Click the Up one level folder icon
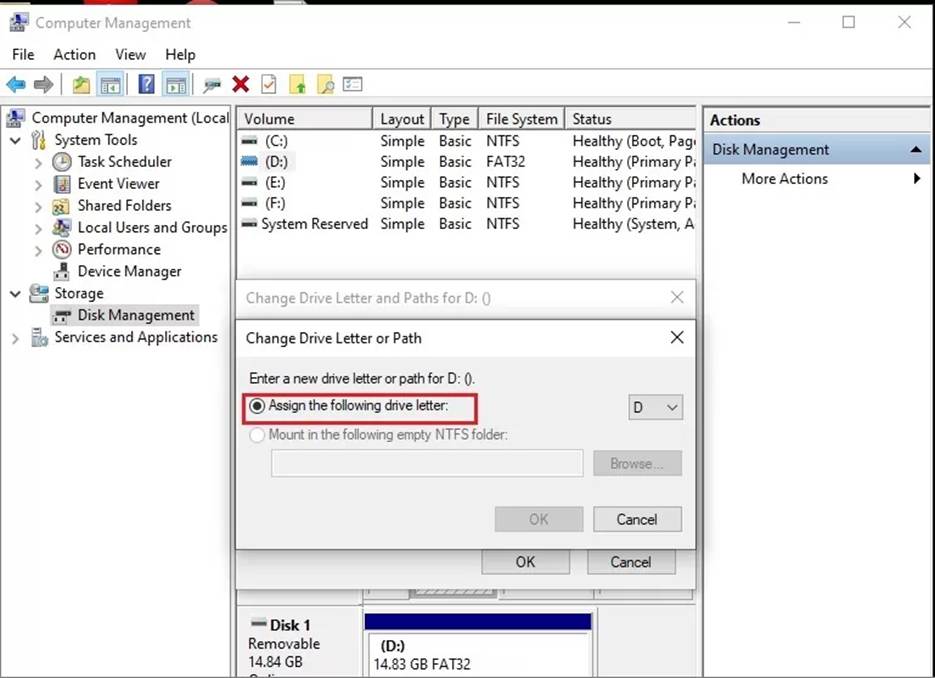 tap(81, 85)
